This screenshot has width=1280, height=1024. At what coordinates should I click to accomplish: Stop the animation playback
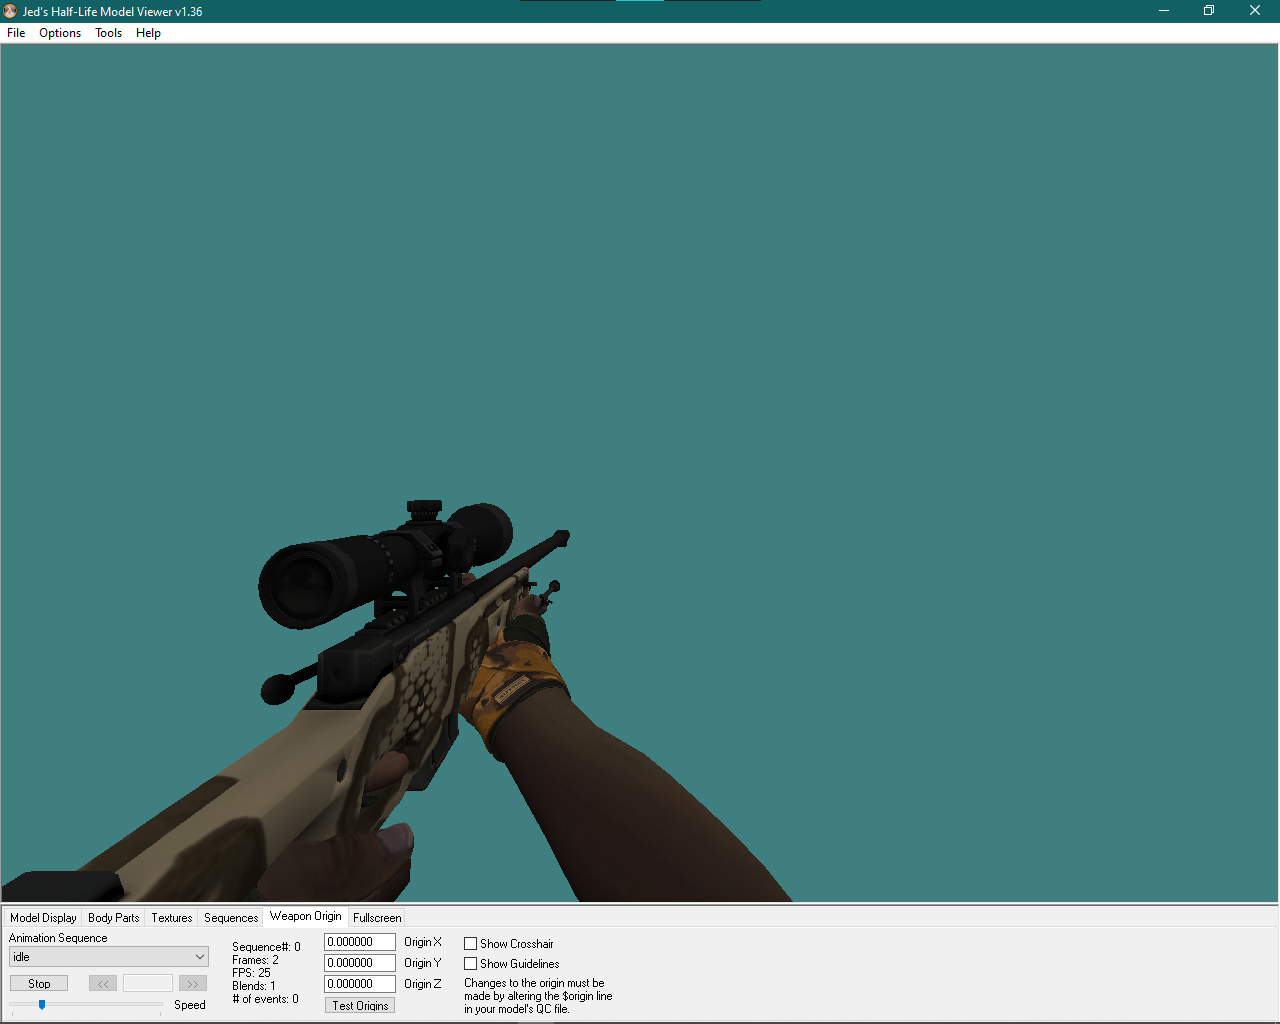pos(39,984)
